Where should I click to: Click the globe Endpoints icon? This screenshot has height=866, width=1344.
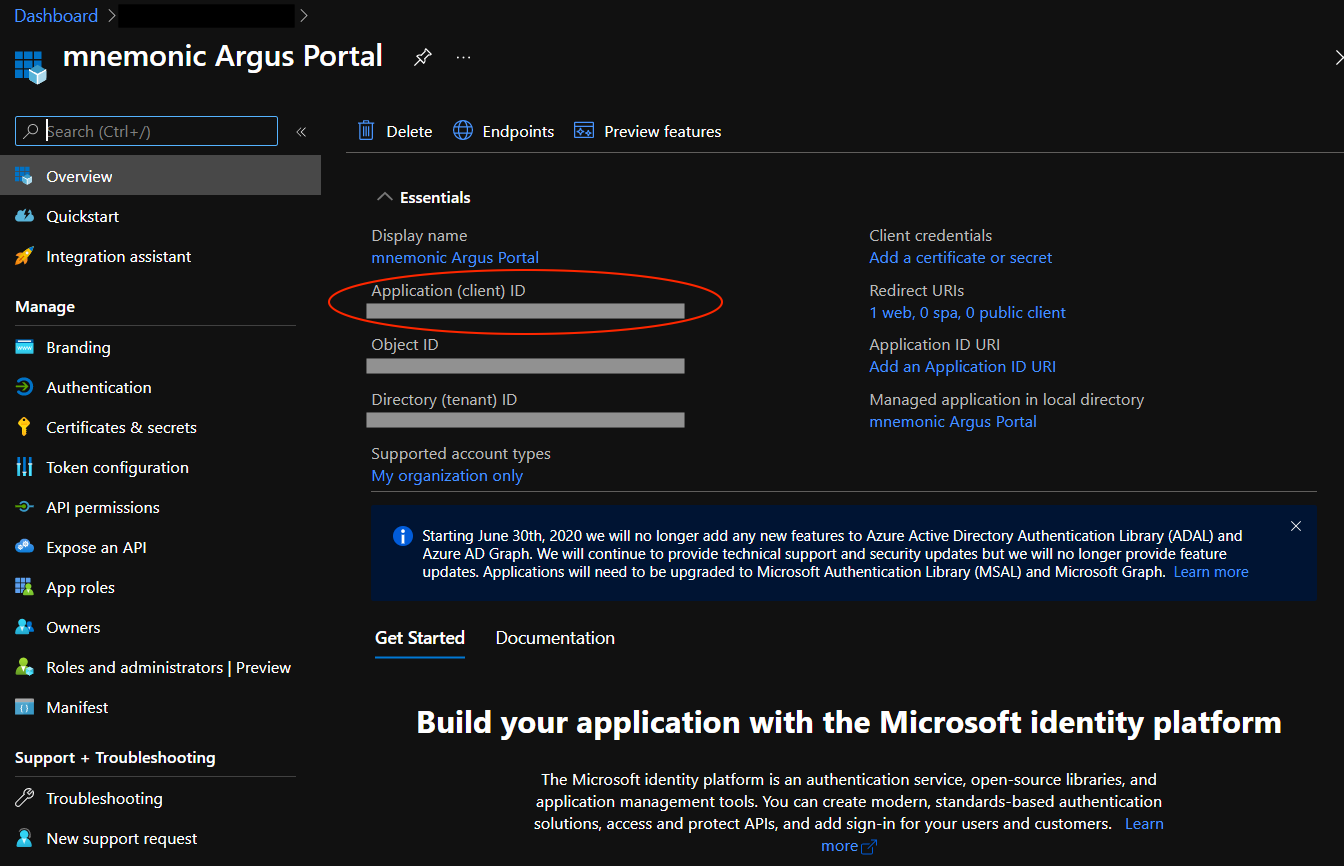tap(463, 130)
